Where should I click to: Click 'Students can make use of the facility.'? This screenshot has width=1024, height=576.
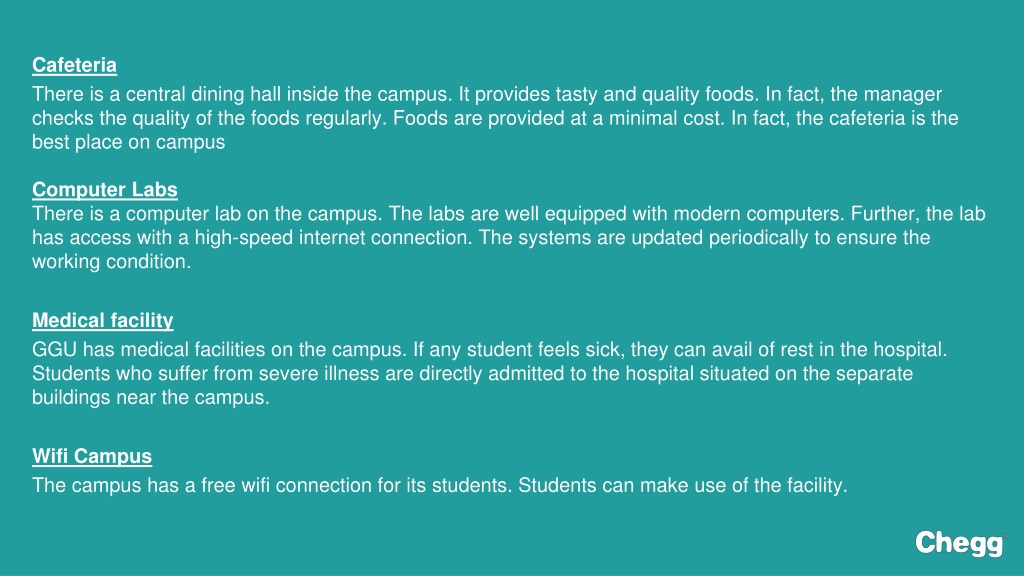(x=682, y=485)
